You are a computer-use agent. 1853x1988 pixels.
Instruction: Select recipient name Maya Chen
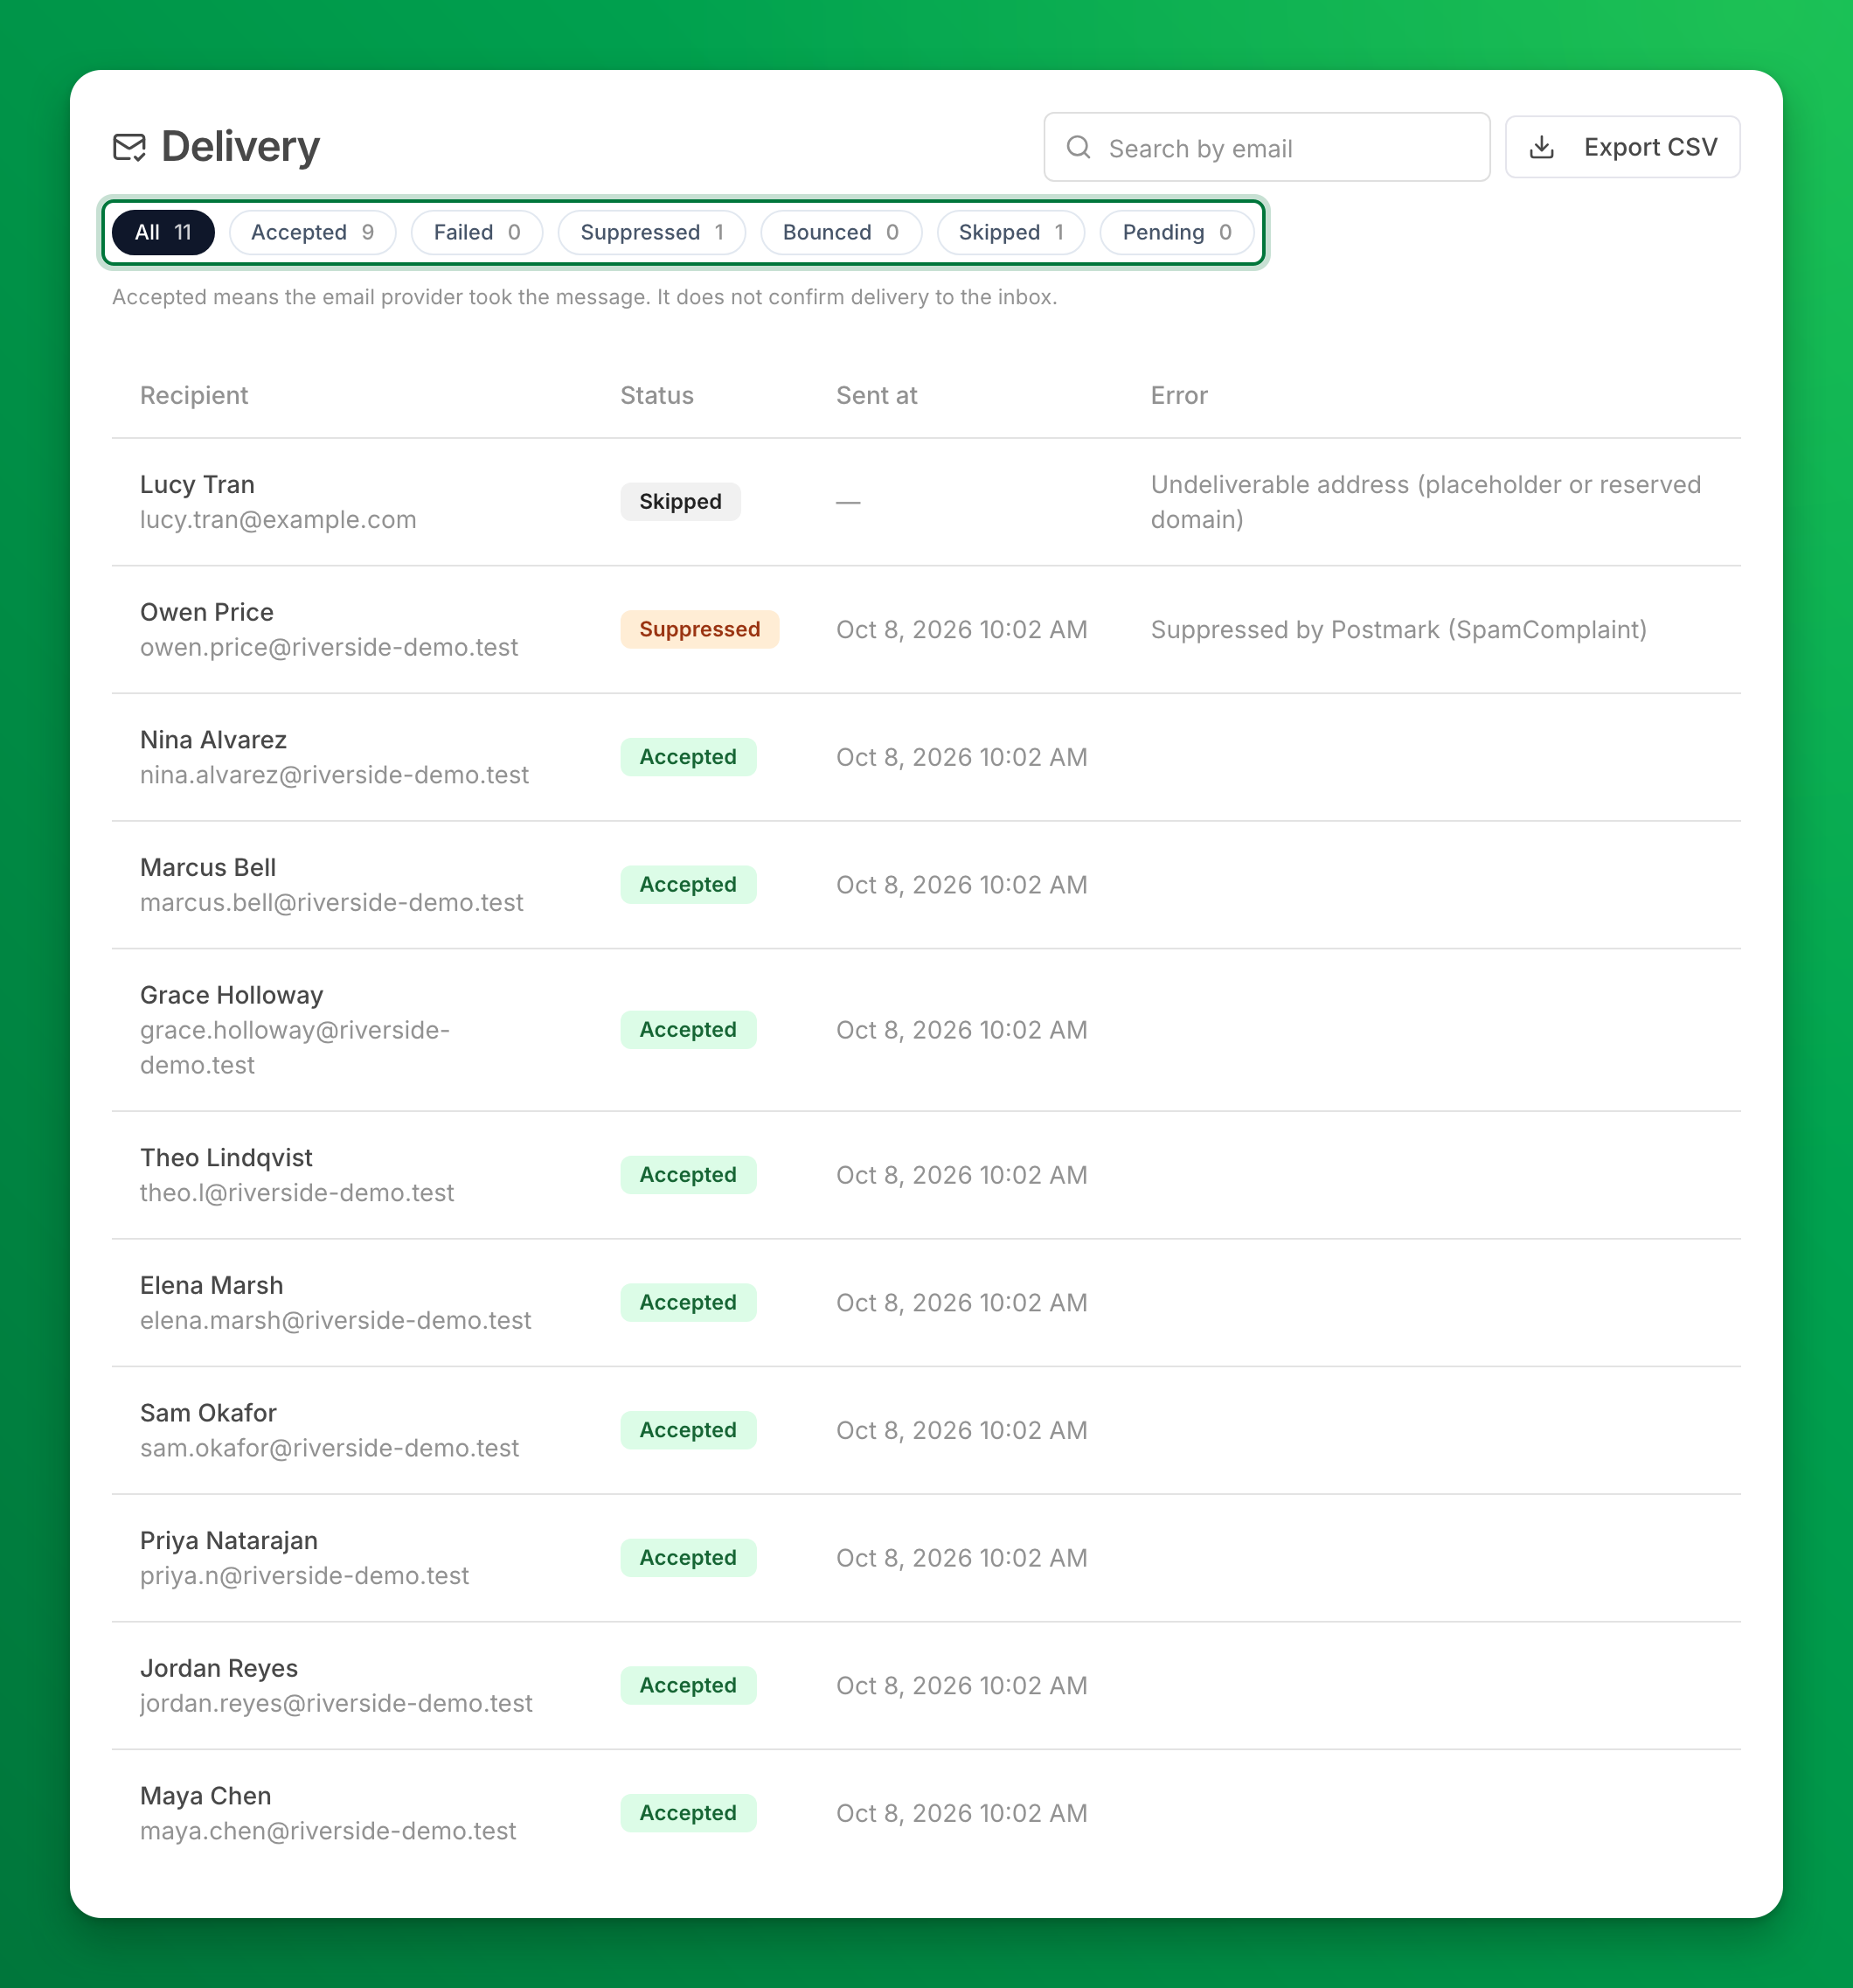[205, 1796]
